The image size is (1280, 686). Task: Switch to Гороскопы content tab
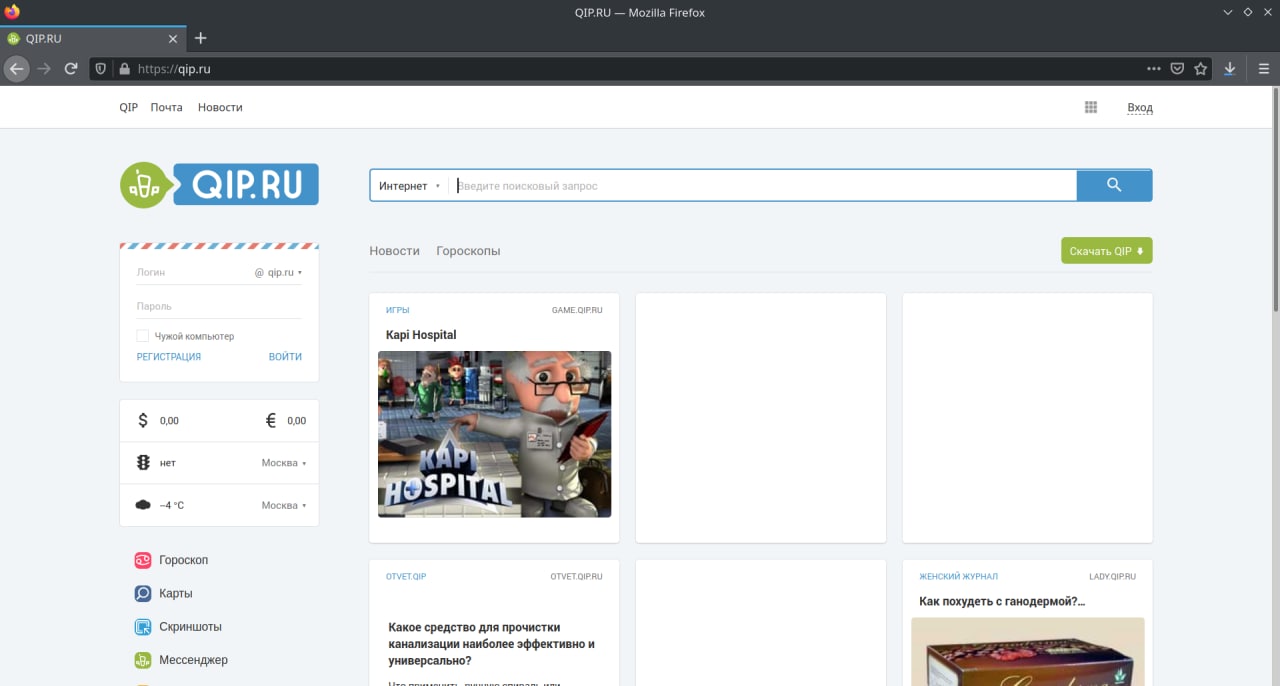click(468, 251)
